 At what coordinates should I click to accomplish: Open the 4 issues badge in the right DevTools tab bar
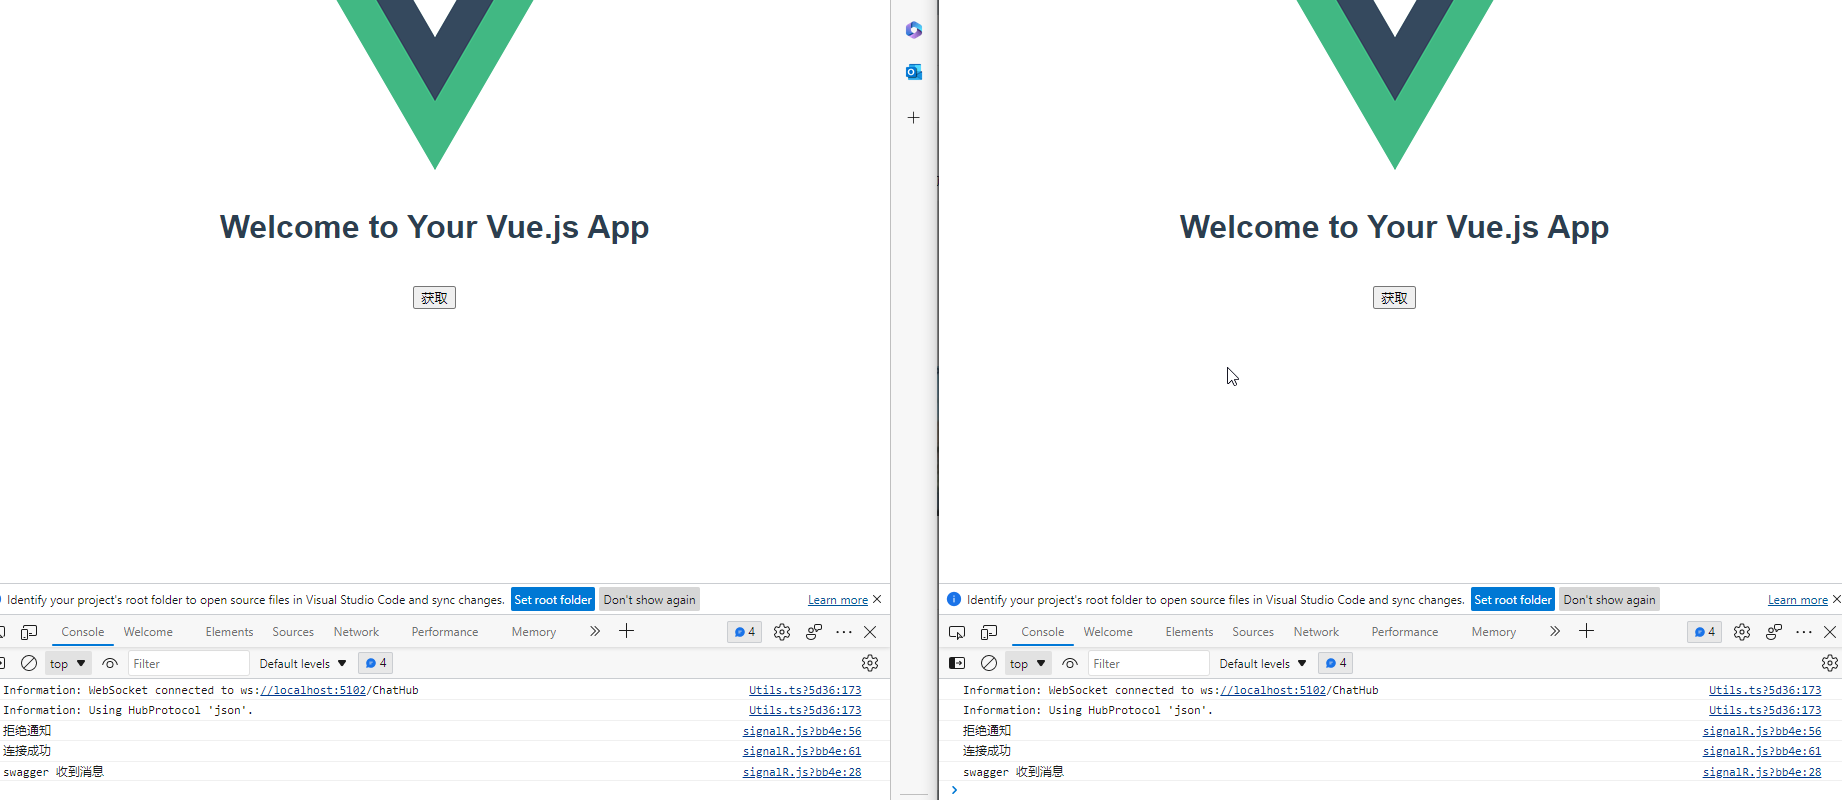(x=1705, y=632)
